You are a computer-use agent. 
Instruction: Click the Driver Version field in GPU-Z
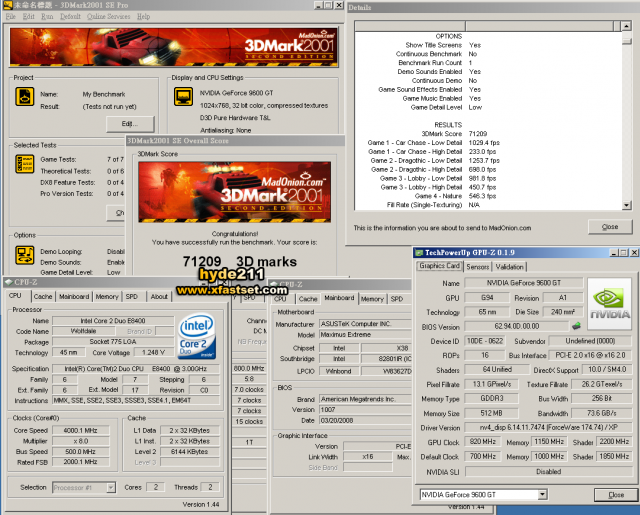click(548, 427)
